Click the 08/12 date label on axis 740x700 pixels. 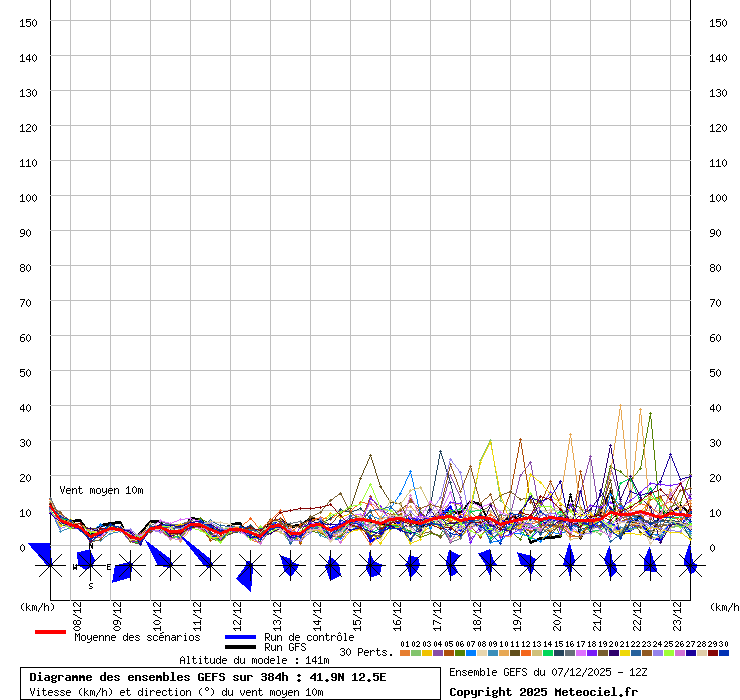(x=78, y=611)
